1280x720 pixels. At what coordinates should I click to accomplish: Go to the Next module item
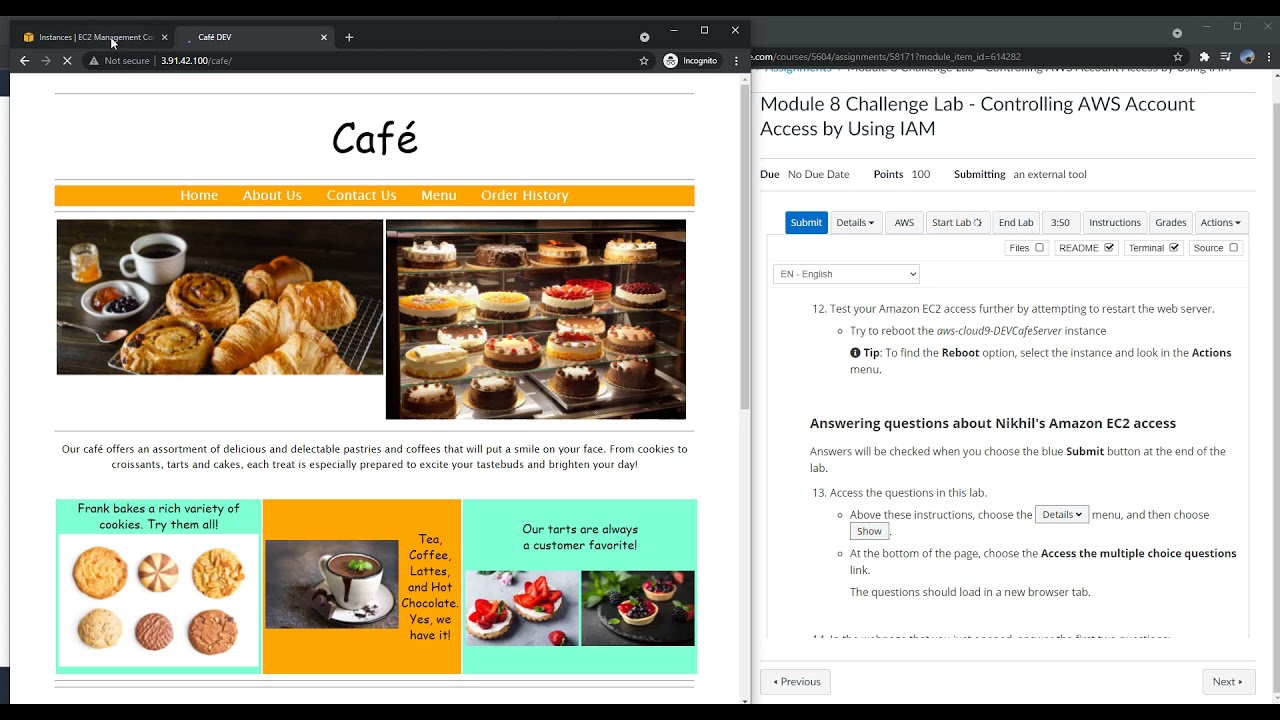pyautogui.click(x=1228, y=682)
